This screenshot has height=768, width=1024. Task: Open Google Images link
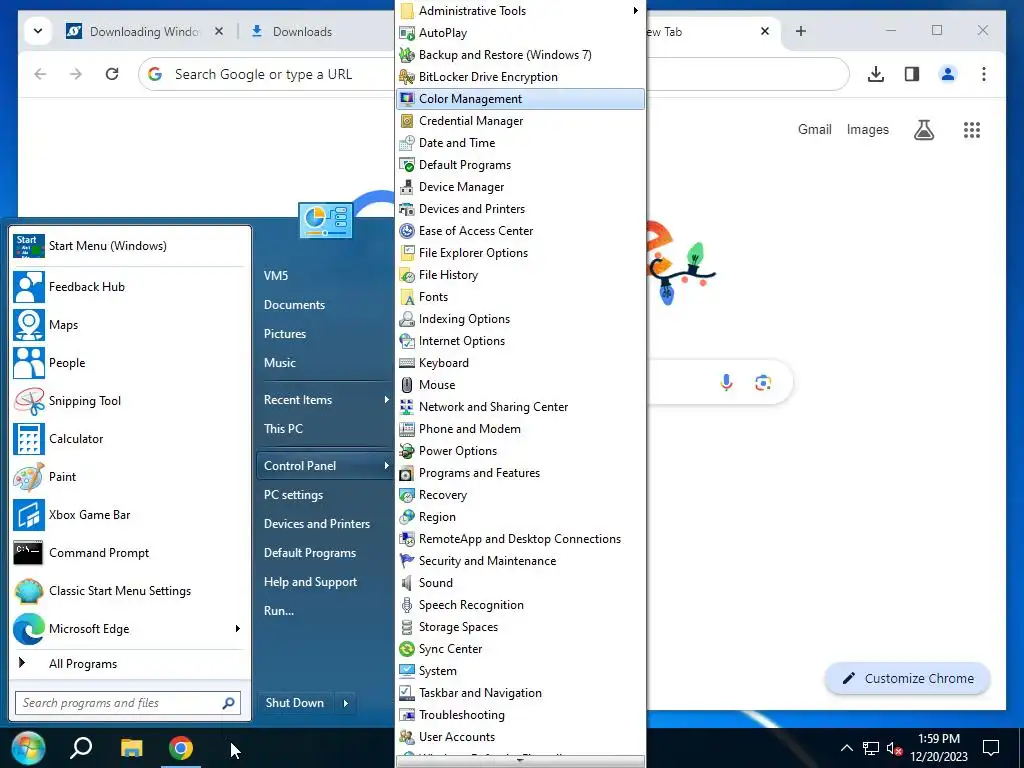tap(867, 130)
